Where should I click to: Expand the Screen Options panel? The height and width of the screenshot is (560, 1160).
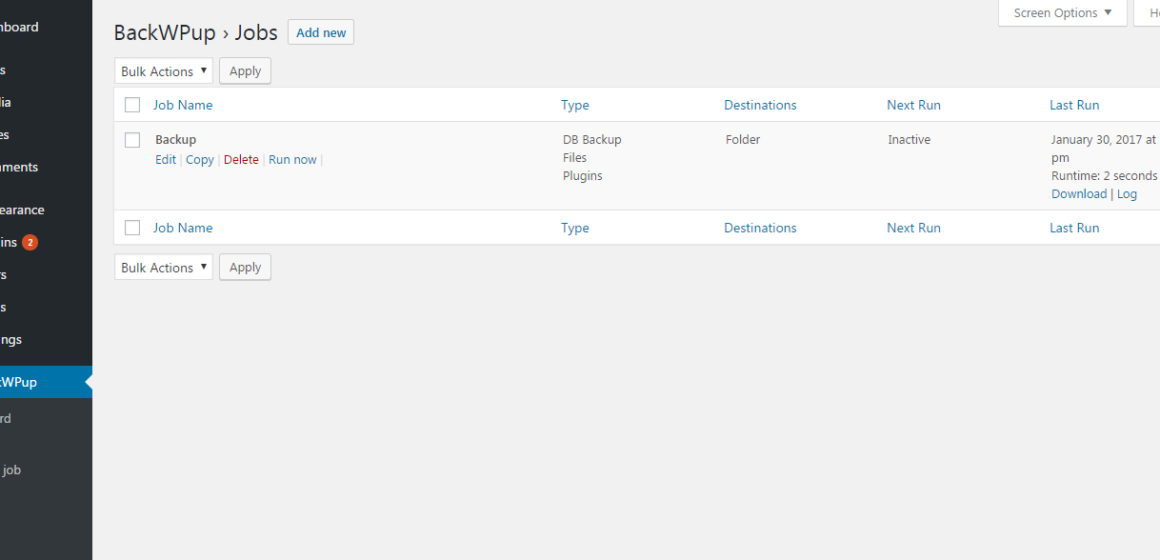pos(1062,13)
